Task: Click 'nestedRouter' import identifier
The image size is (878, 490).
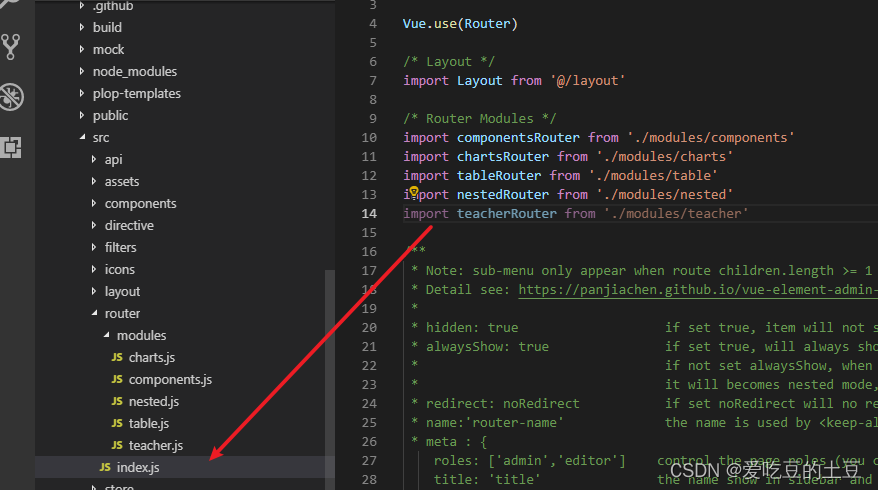Action: 503,194
